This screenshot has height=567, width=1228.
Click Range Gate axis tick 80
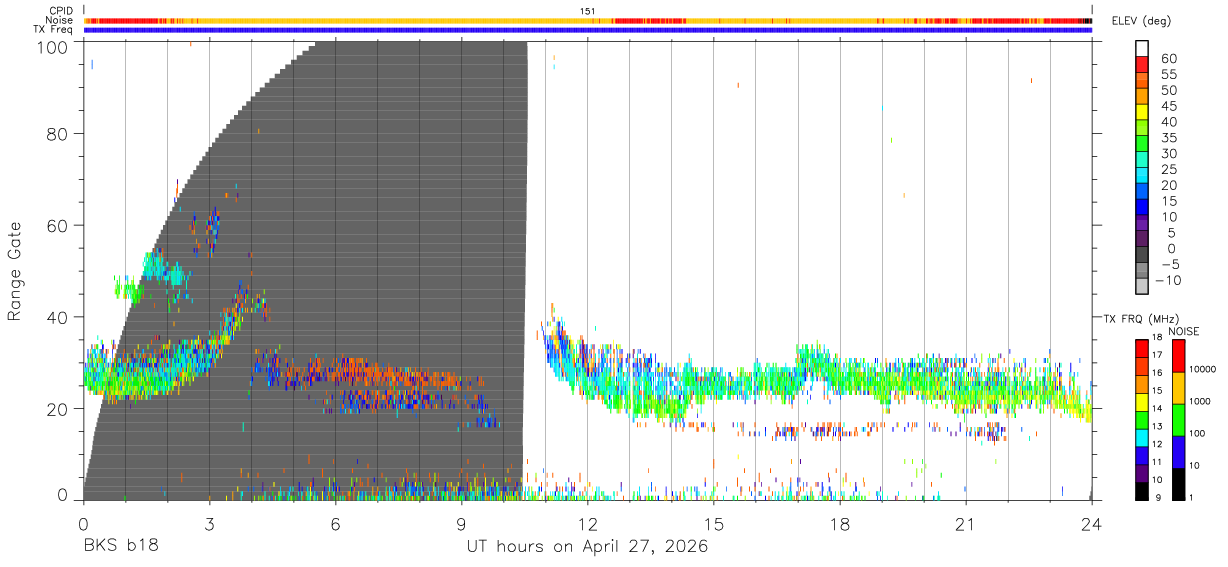coord(55,133)
